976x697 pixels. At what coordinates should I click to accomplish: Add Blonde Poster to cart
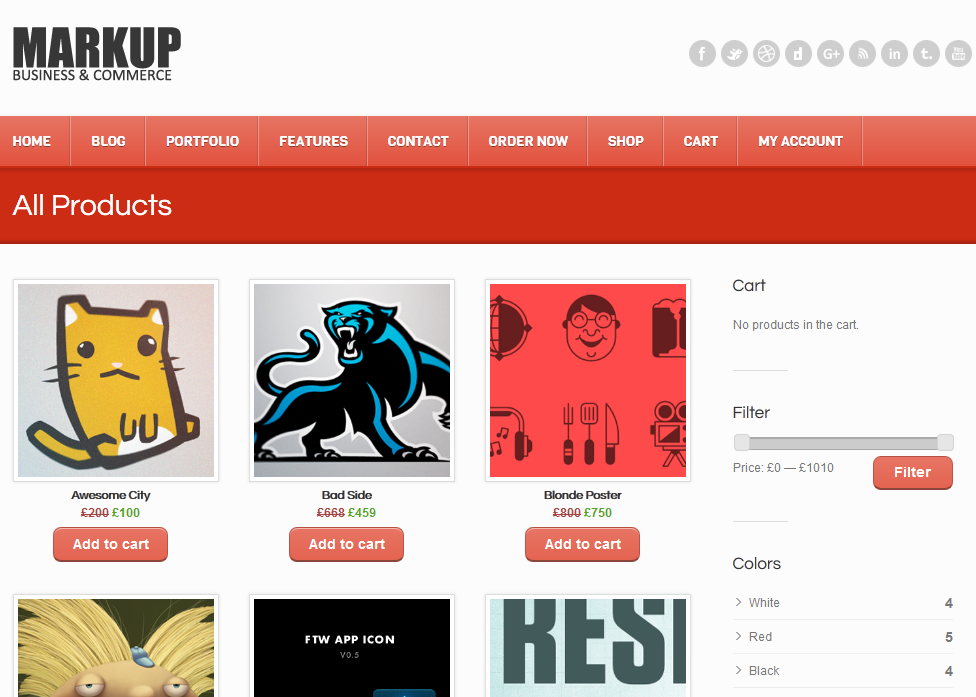tap(583, 545)
